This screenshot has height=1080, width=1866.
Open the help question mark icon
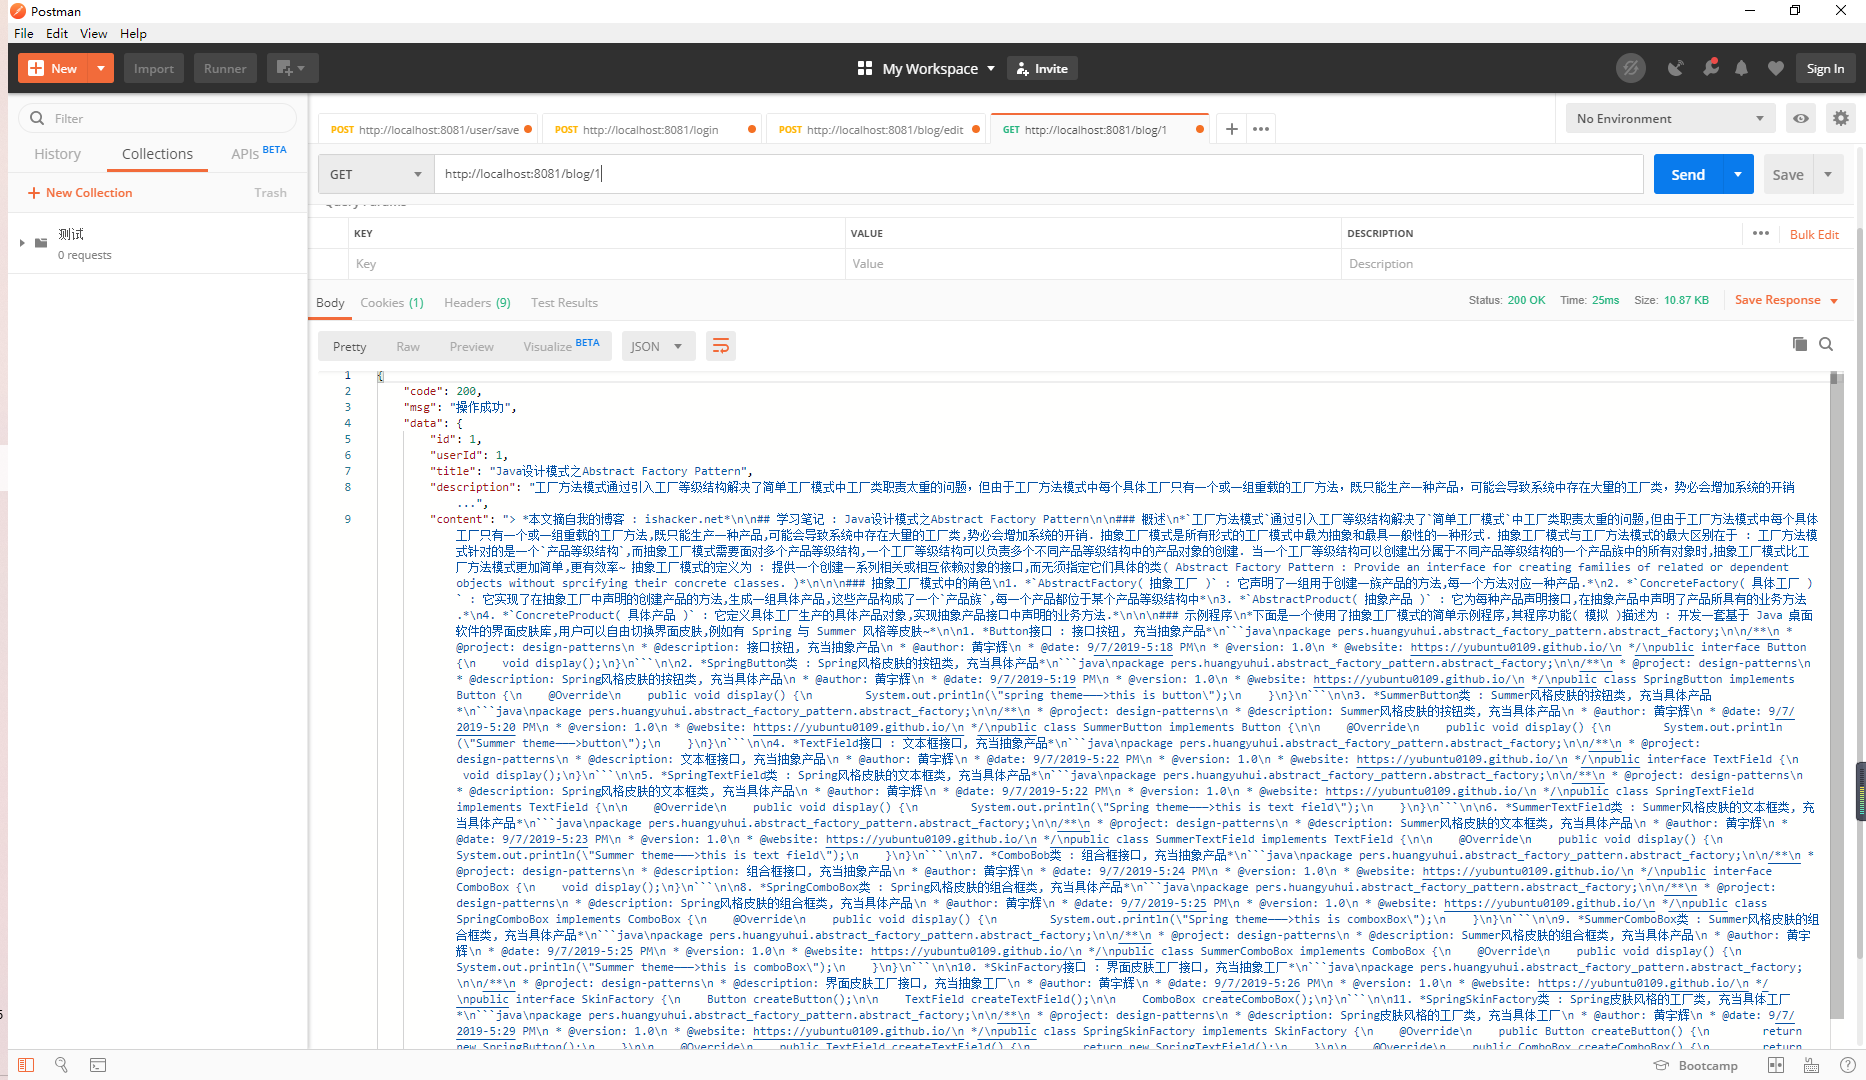pos(1847,1065)
